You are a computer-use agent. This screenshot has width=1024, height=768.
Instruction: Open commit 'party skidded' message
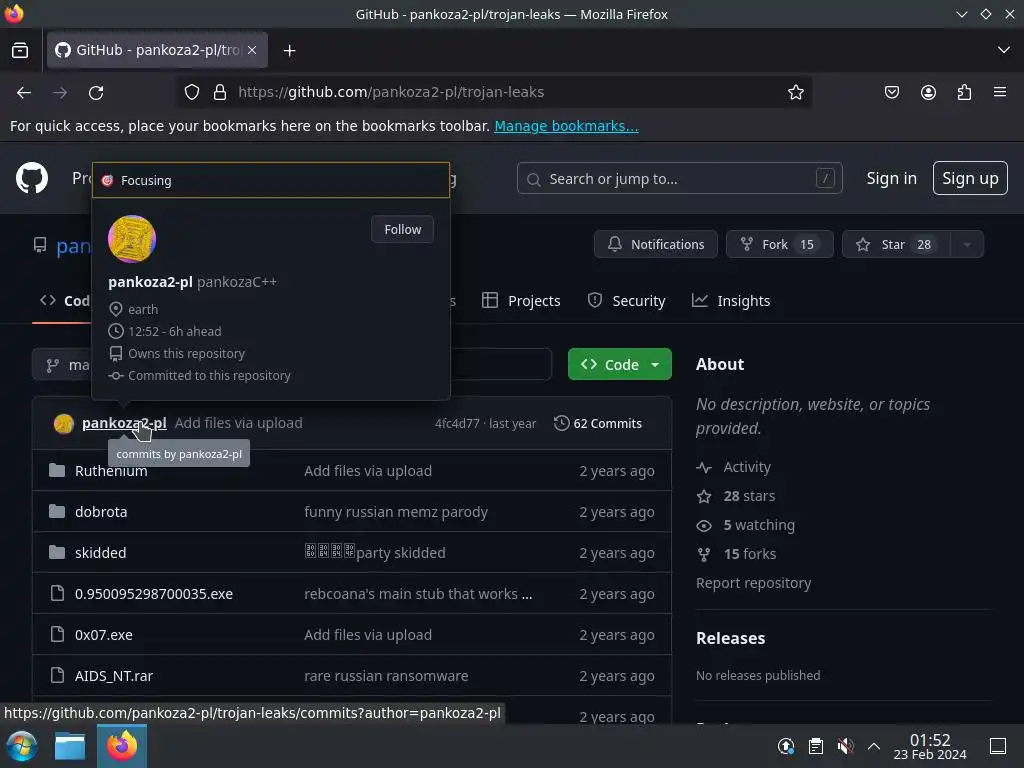(x=375, y=553)
